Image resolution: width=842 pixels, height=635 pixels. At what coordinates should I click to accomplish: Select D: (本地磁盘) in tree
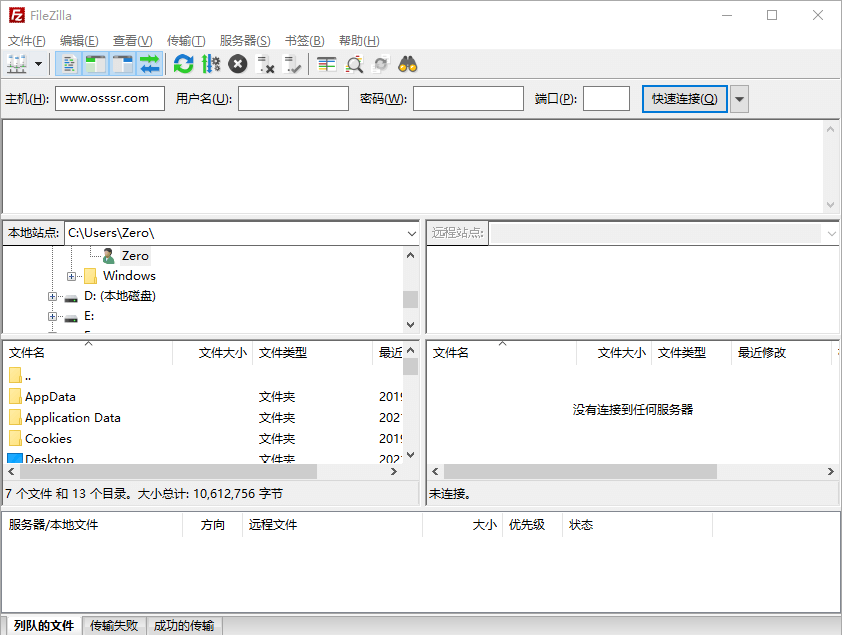(x=120, y=296)
